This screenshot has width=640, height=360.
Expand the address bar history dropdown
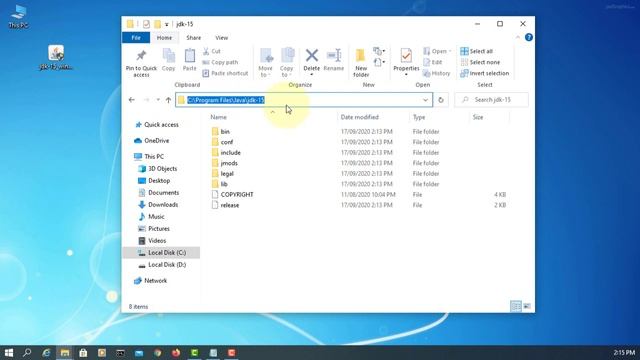(425, 100)
